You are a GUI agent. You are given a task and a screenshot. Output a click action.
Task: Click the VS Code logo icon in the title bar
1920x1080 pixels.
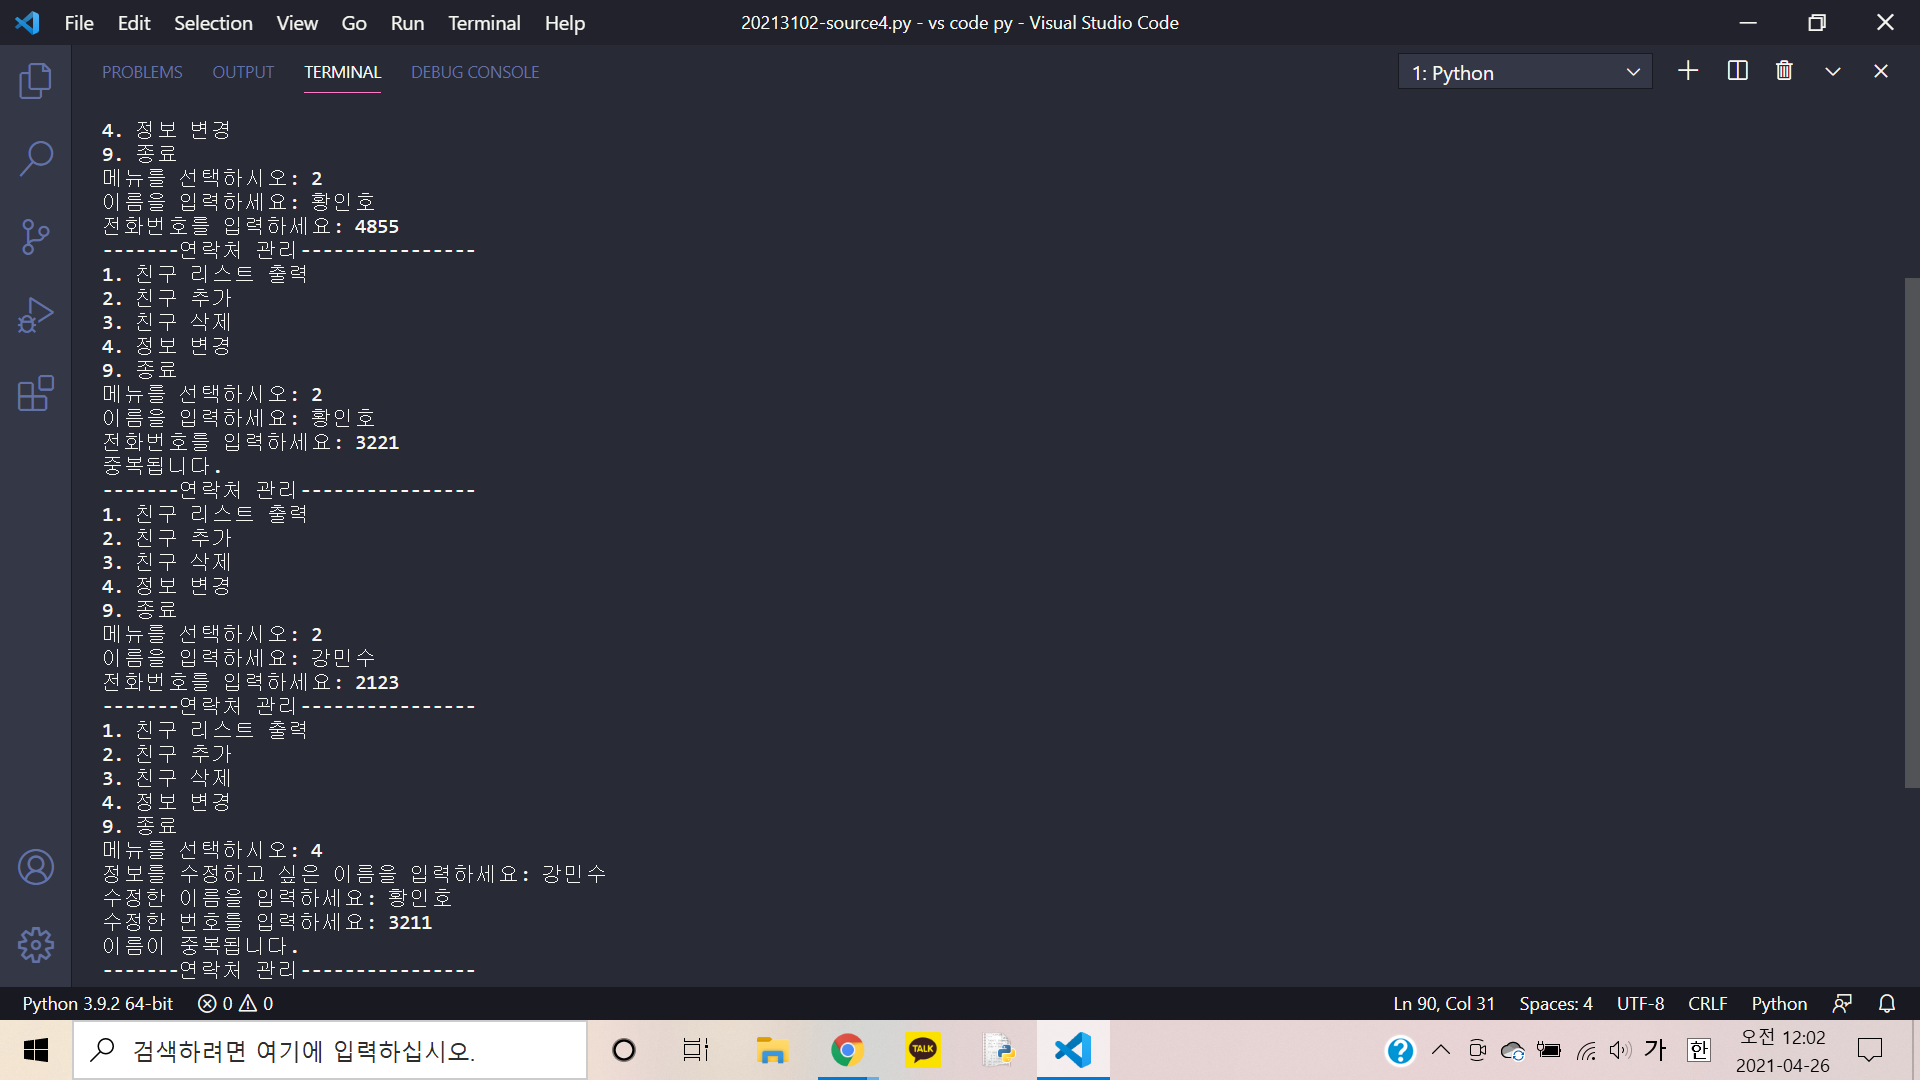[x=27, y=22]
